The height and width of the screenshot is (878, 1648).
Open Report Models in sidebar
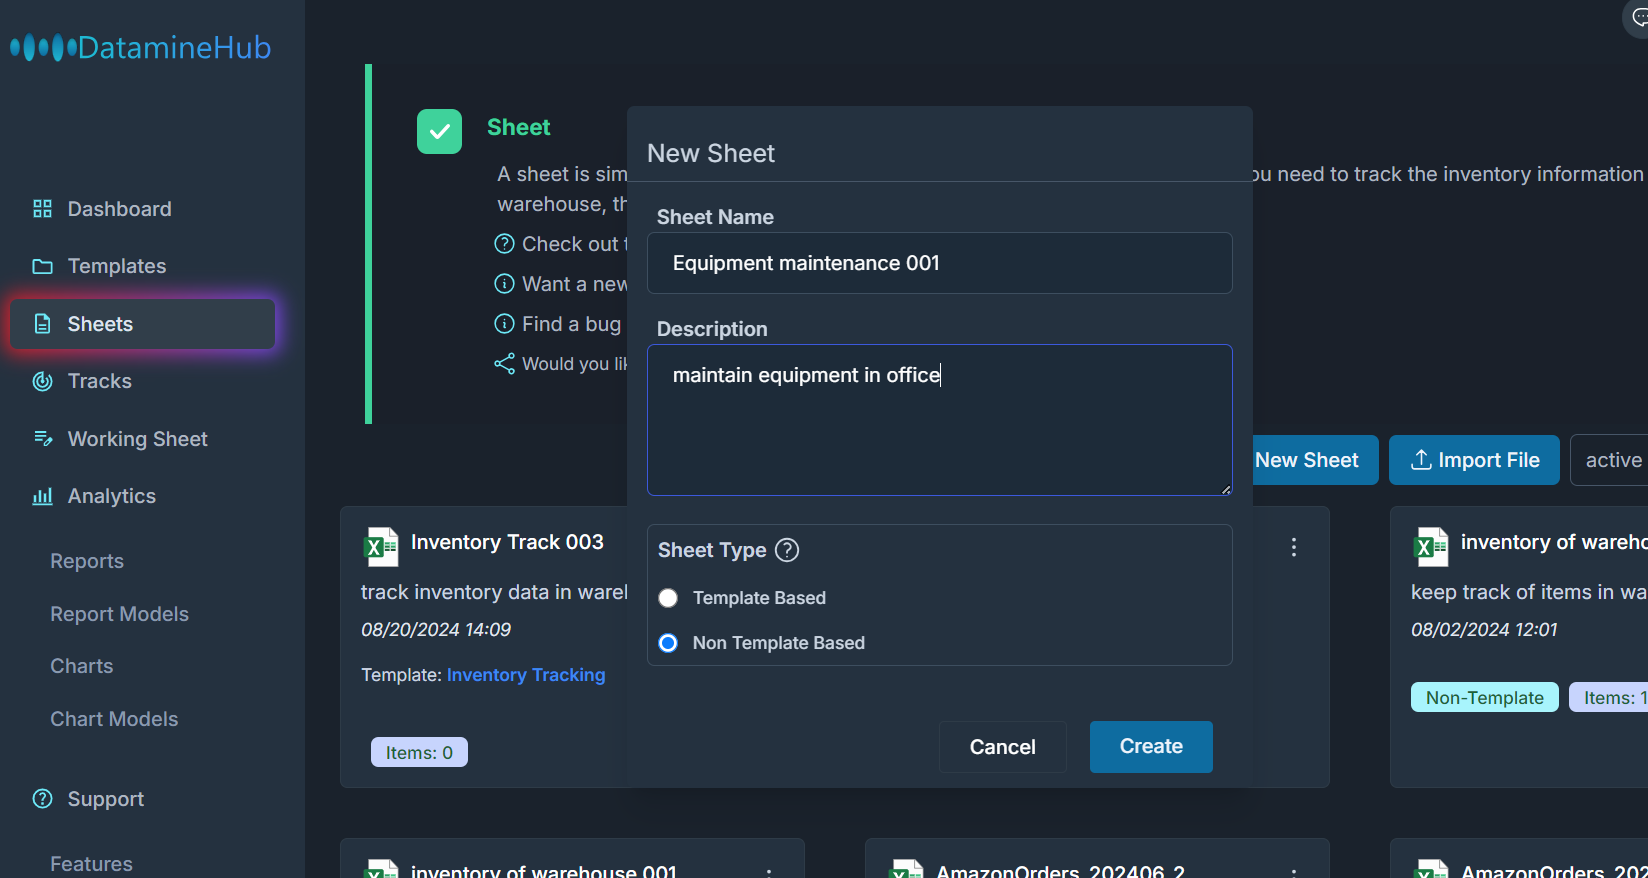pos(120,614)
